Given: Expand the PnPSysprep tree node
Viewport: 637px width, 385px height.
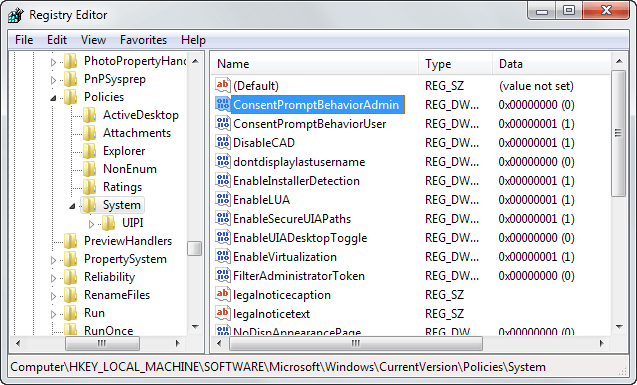Looking at the screenshot, I should [x=53, y=80].
